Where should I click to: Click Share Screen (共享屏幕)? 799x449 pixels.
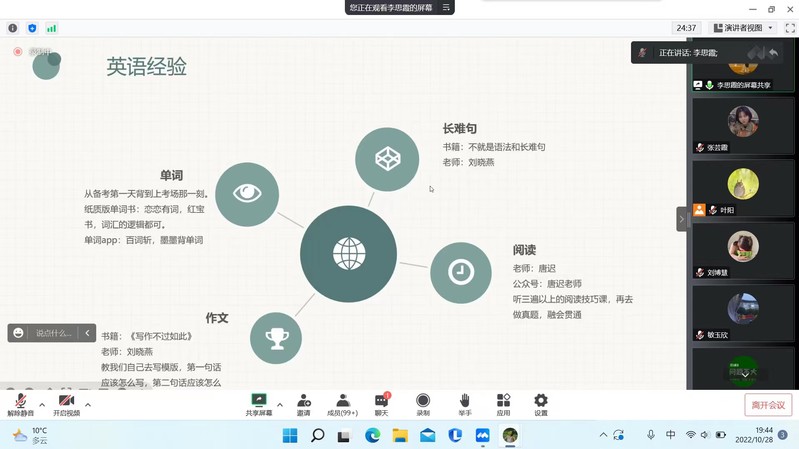click(x=259, y=404)
